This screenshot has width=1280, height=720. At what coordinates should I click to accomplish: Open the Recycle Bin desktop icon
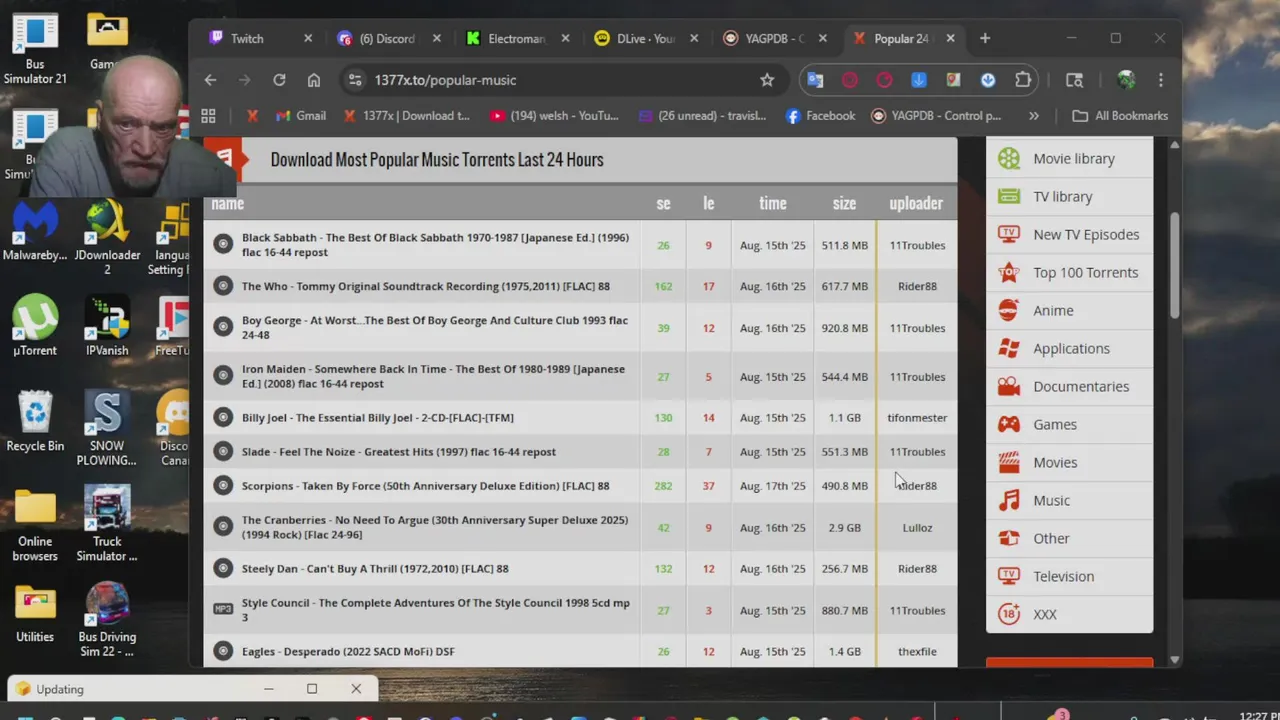[35, 422]
